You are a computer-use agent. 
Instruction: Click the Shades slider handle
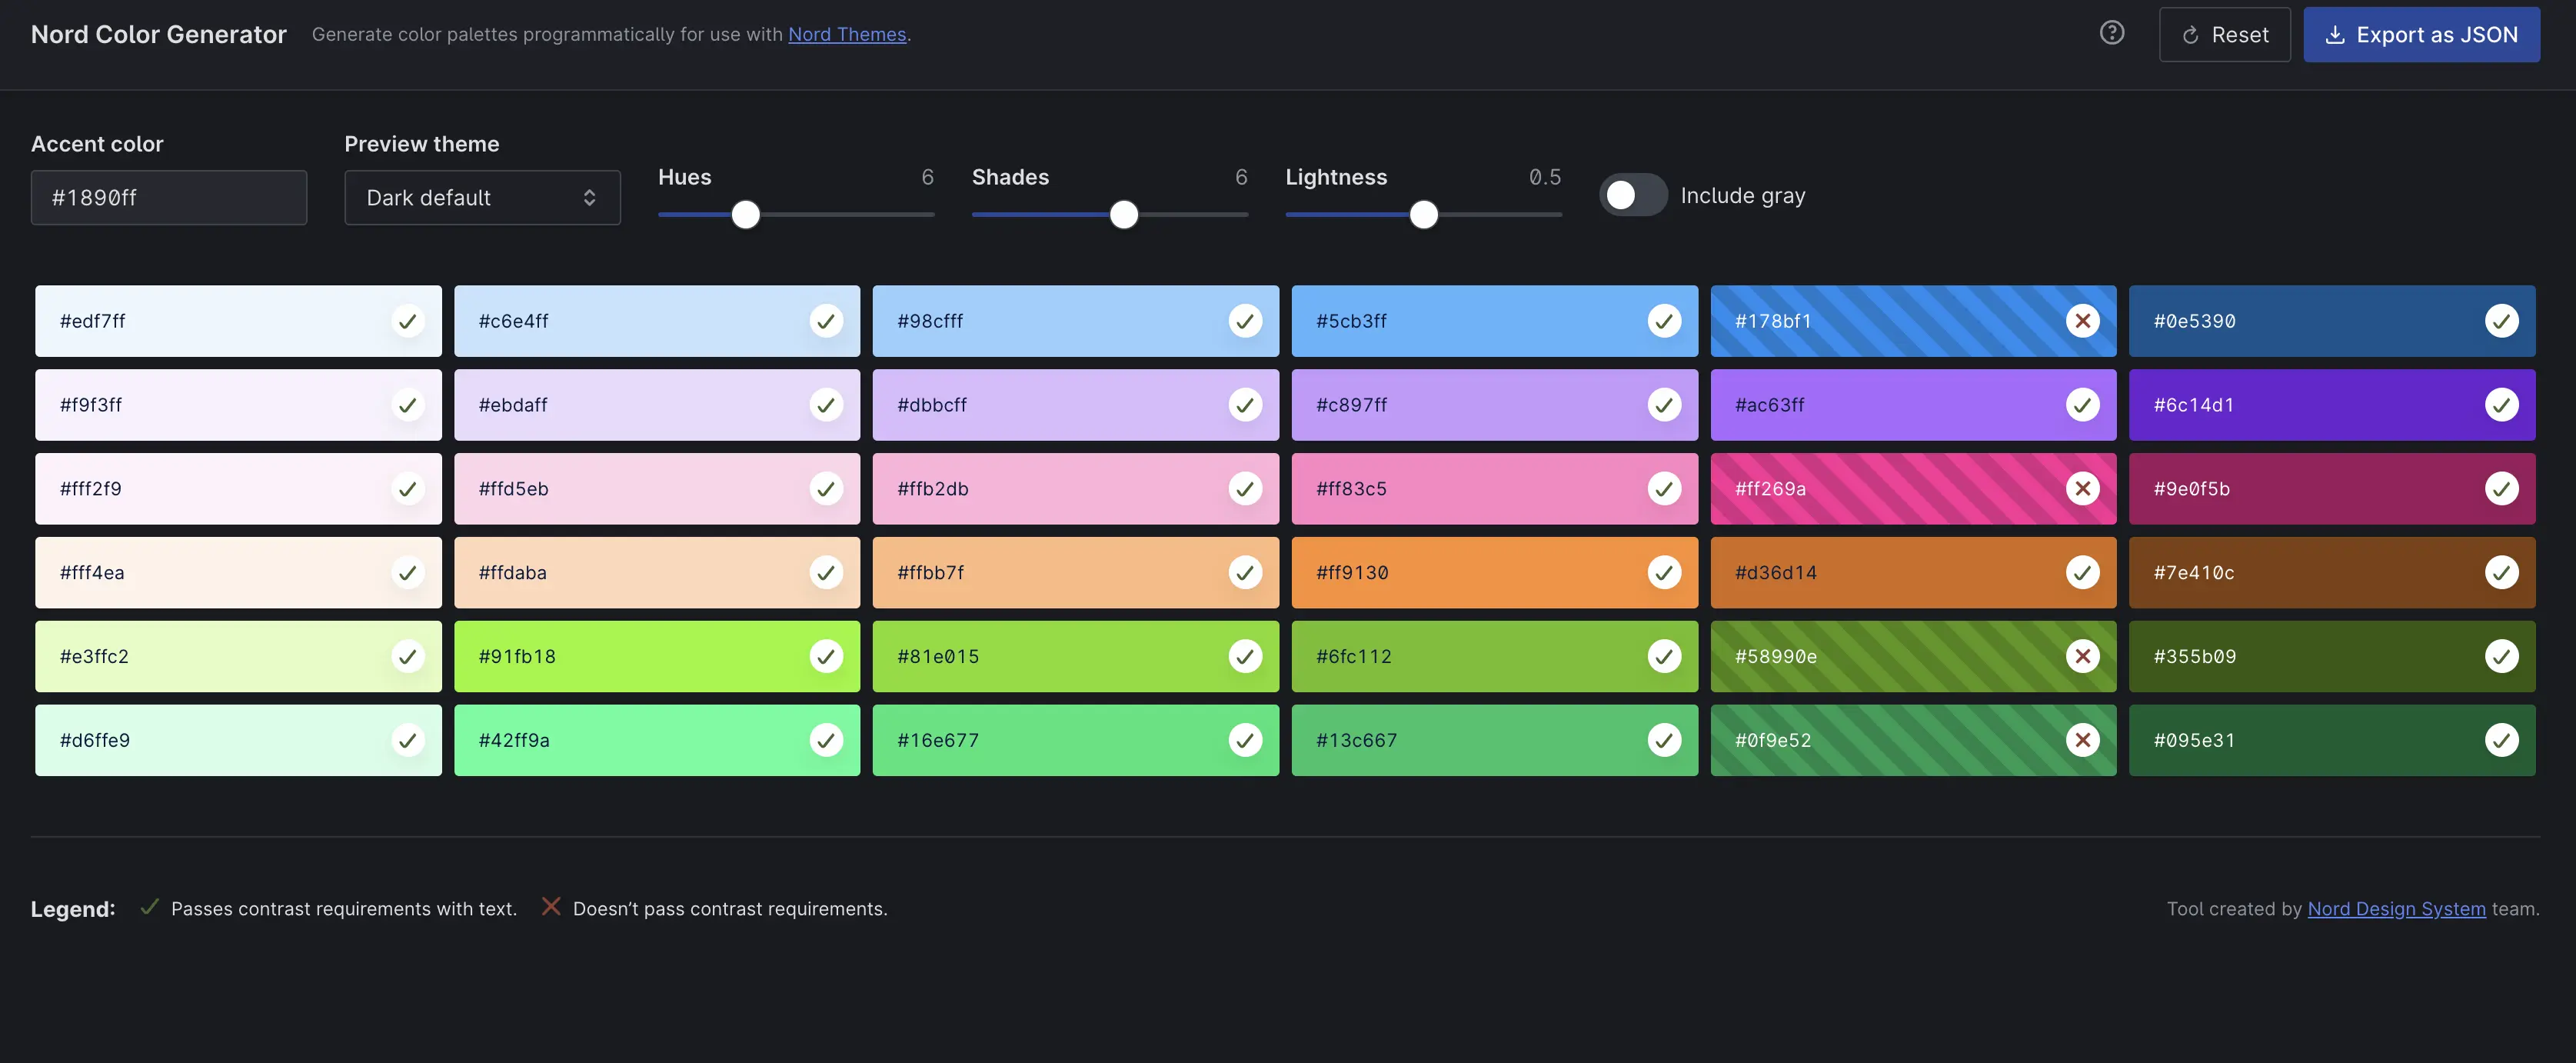[x=1124, y=214]
